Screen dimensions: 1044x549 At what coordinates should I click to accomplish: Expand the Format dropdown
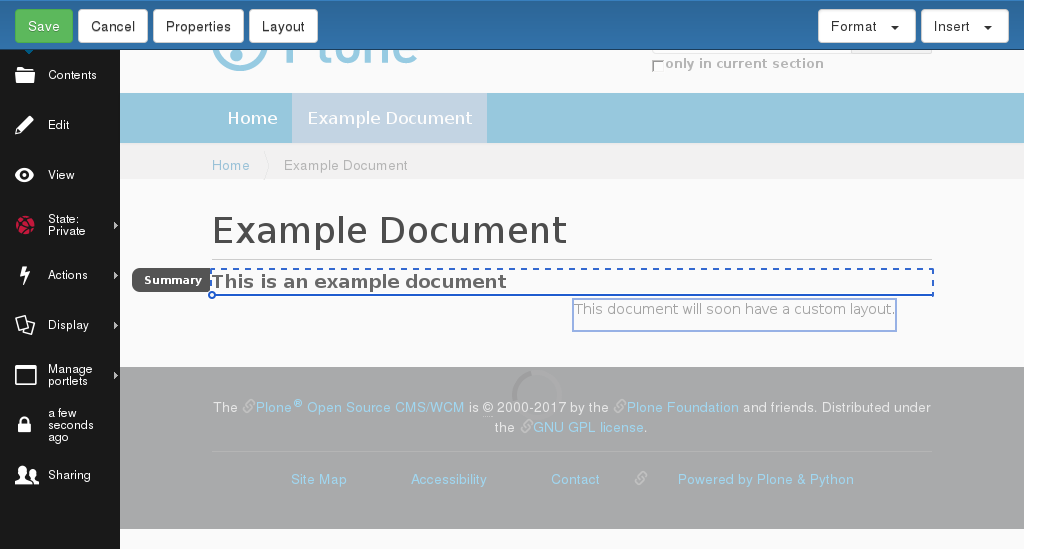click(x=866, y=27)
